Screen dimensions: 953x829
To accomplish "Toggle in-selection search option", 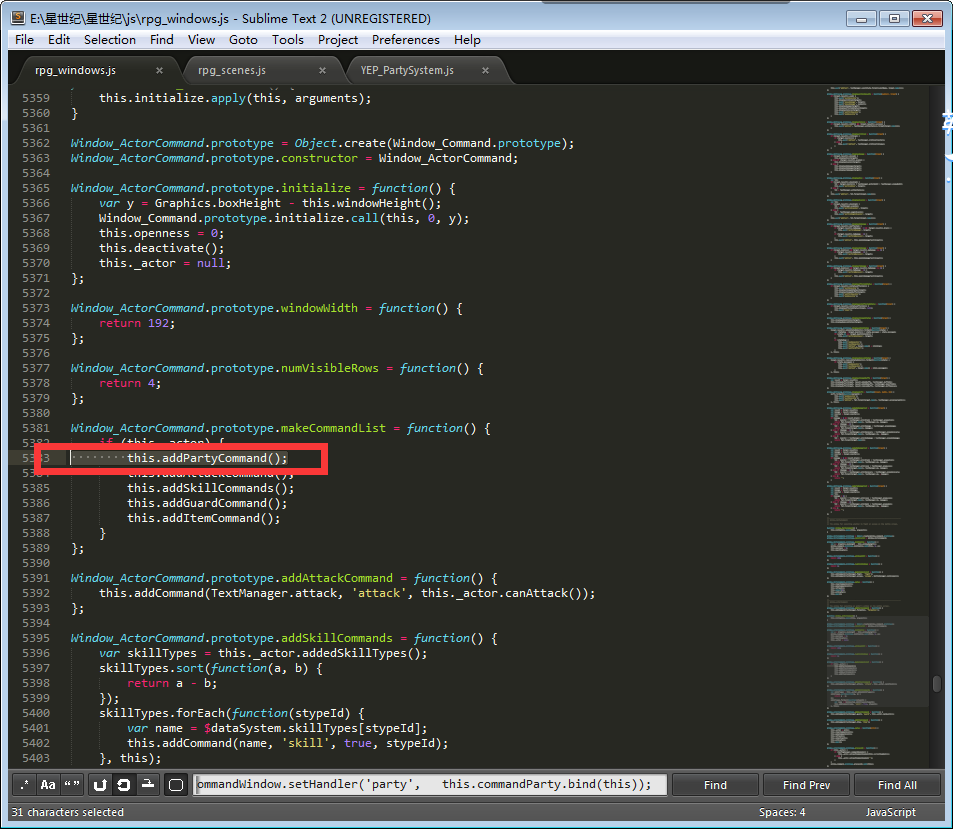I will (x=148, y=785).
